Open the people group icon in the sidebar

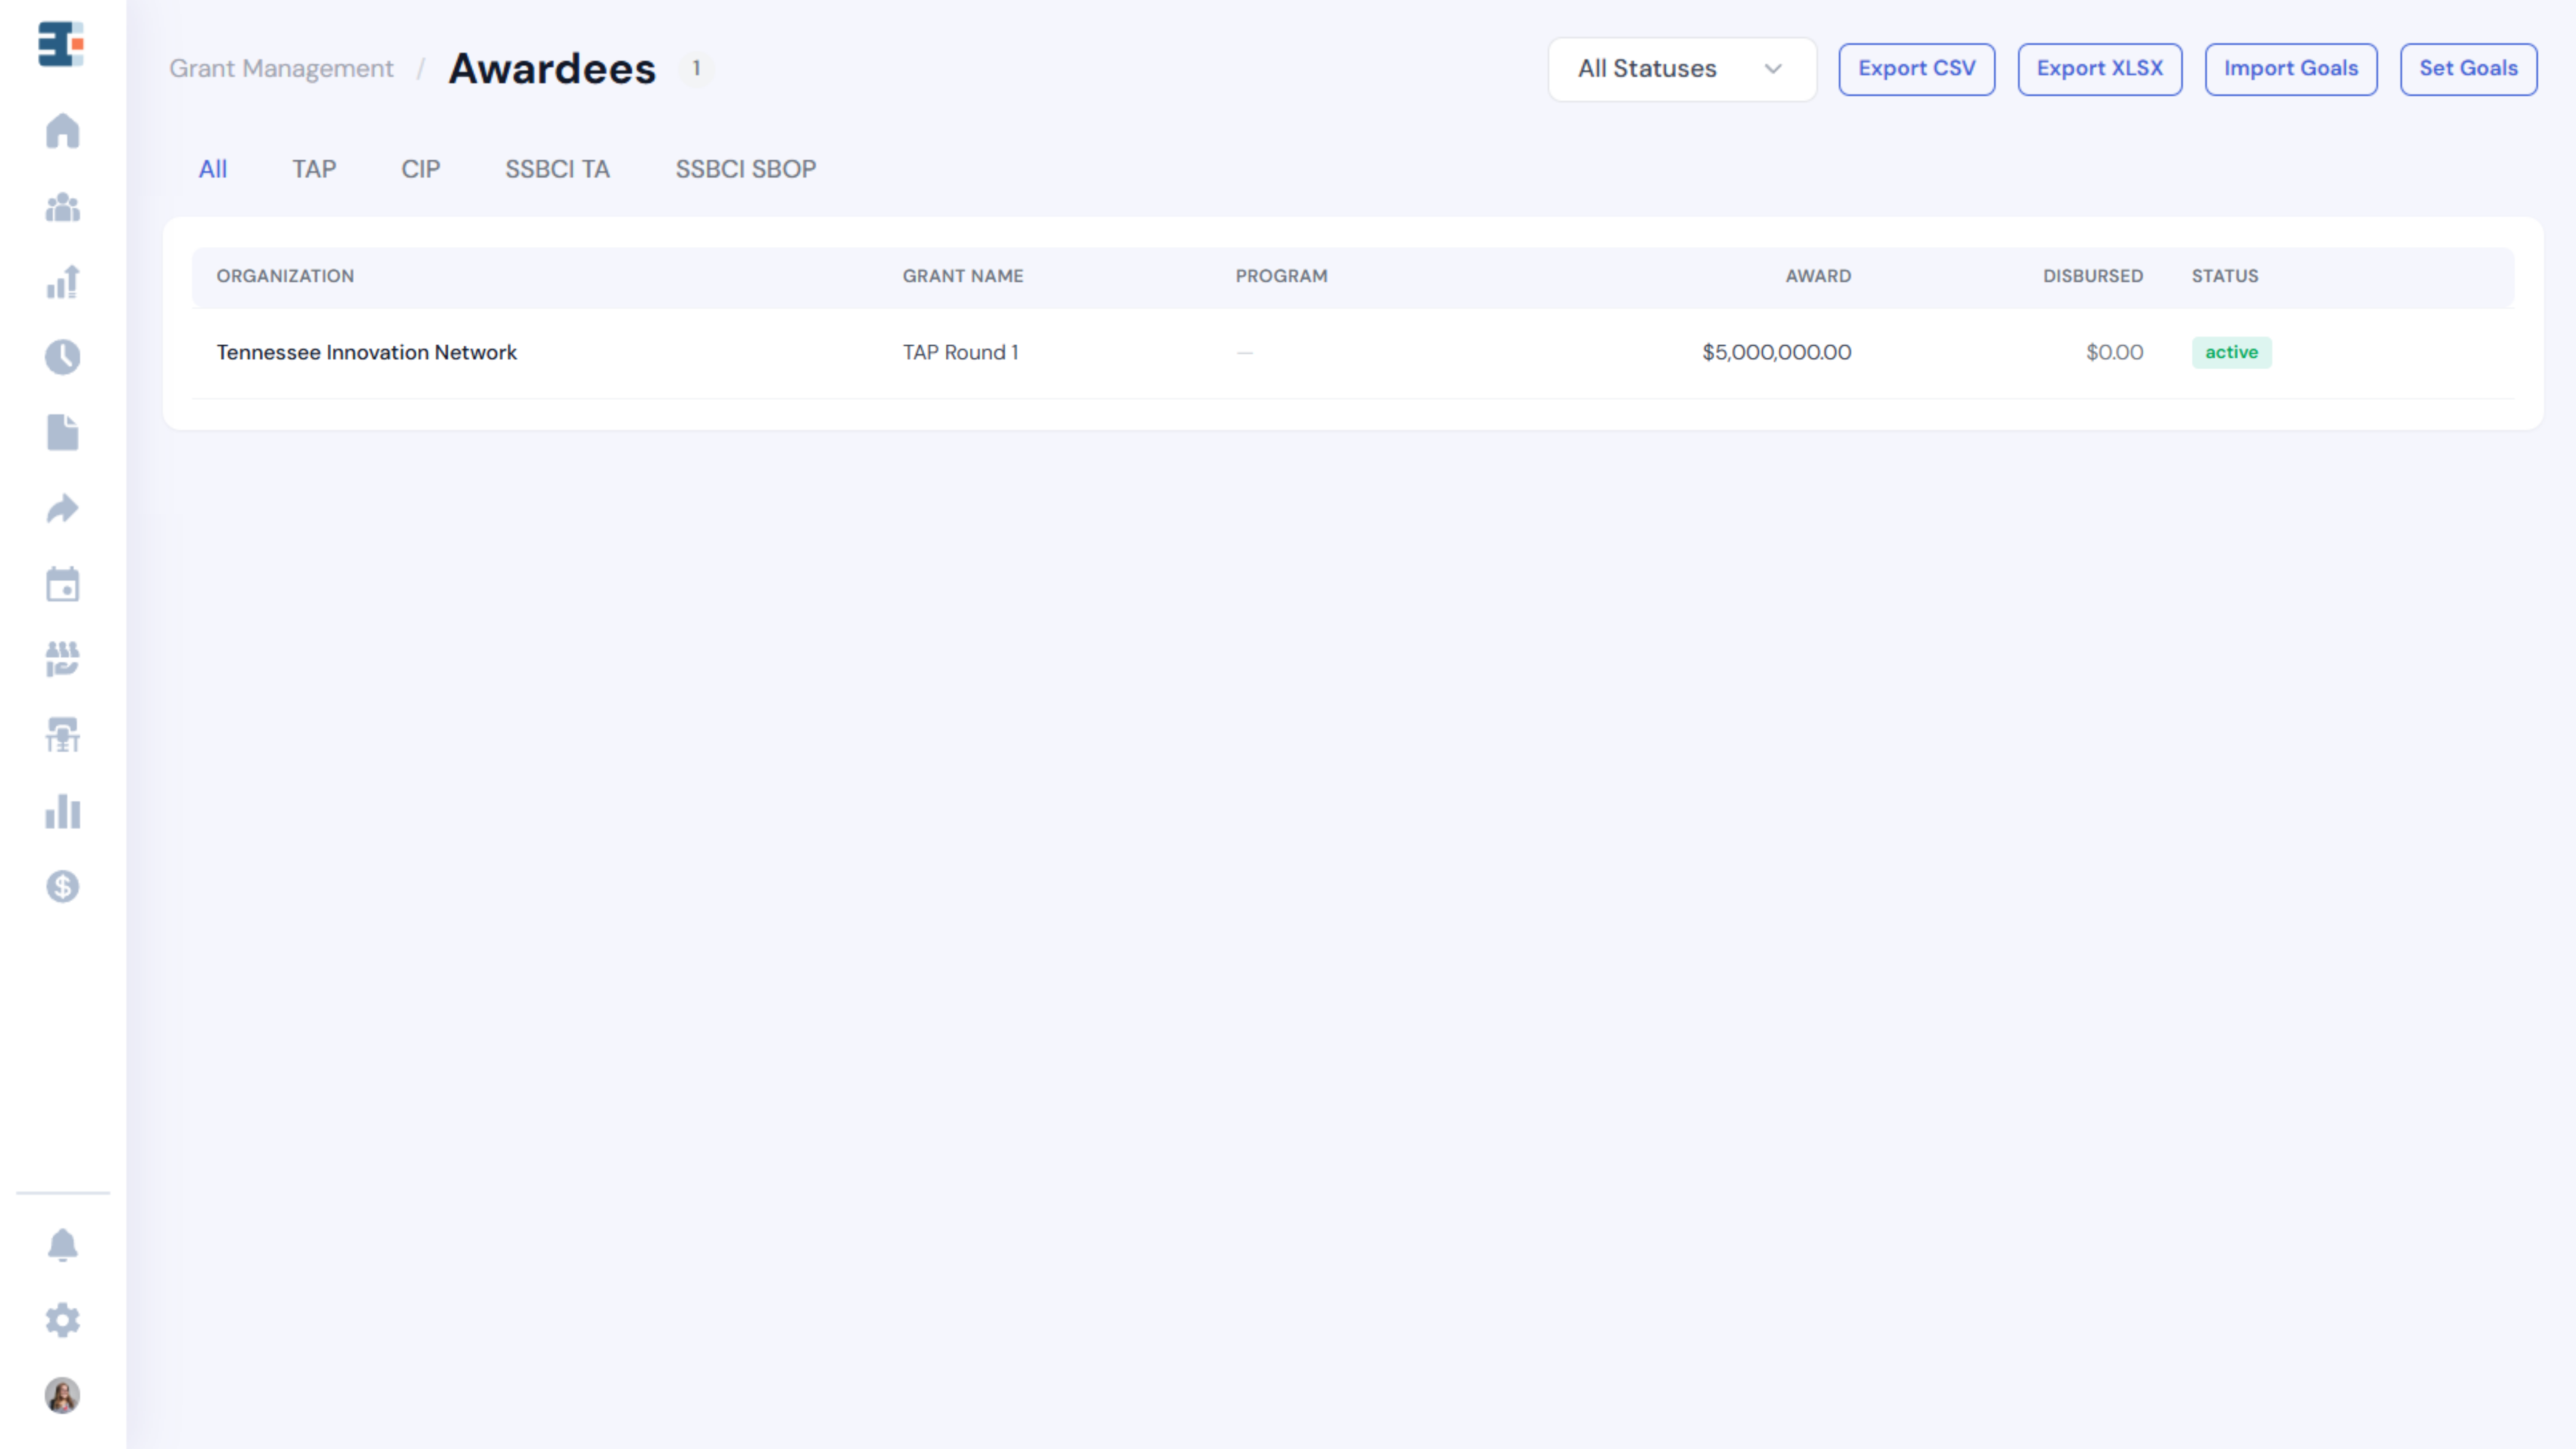pyautogui.click(x=62, y=207)
